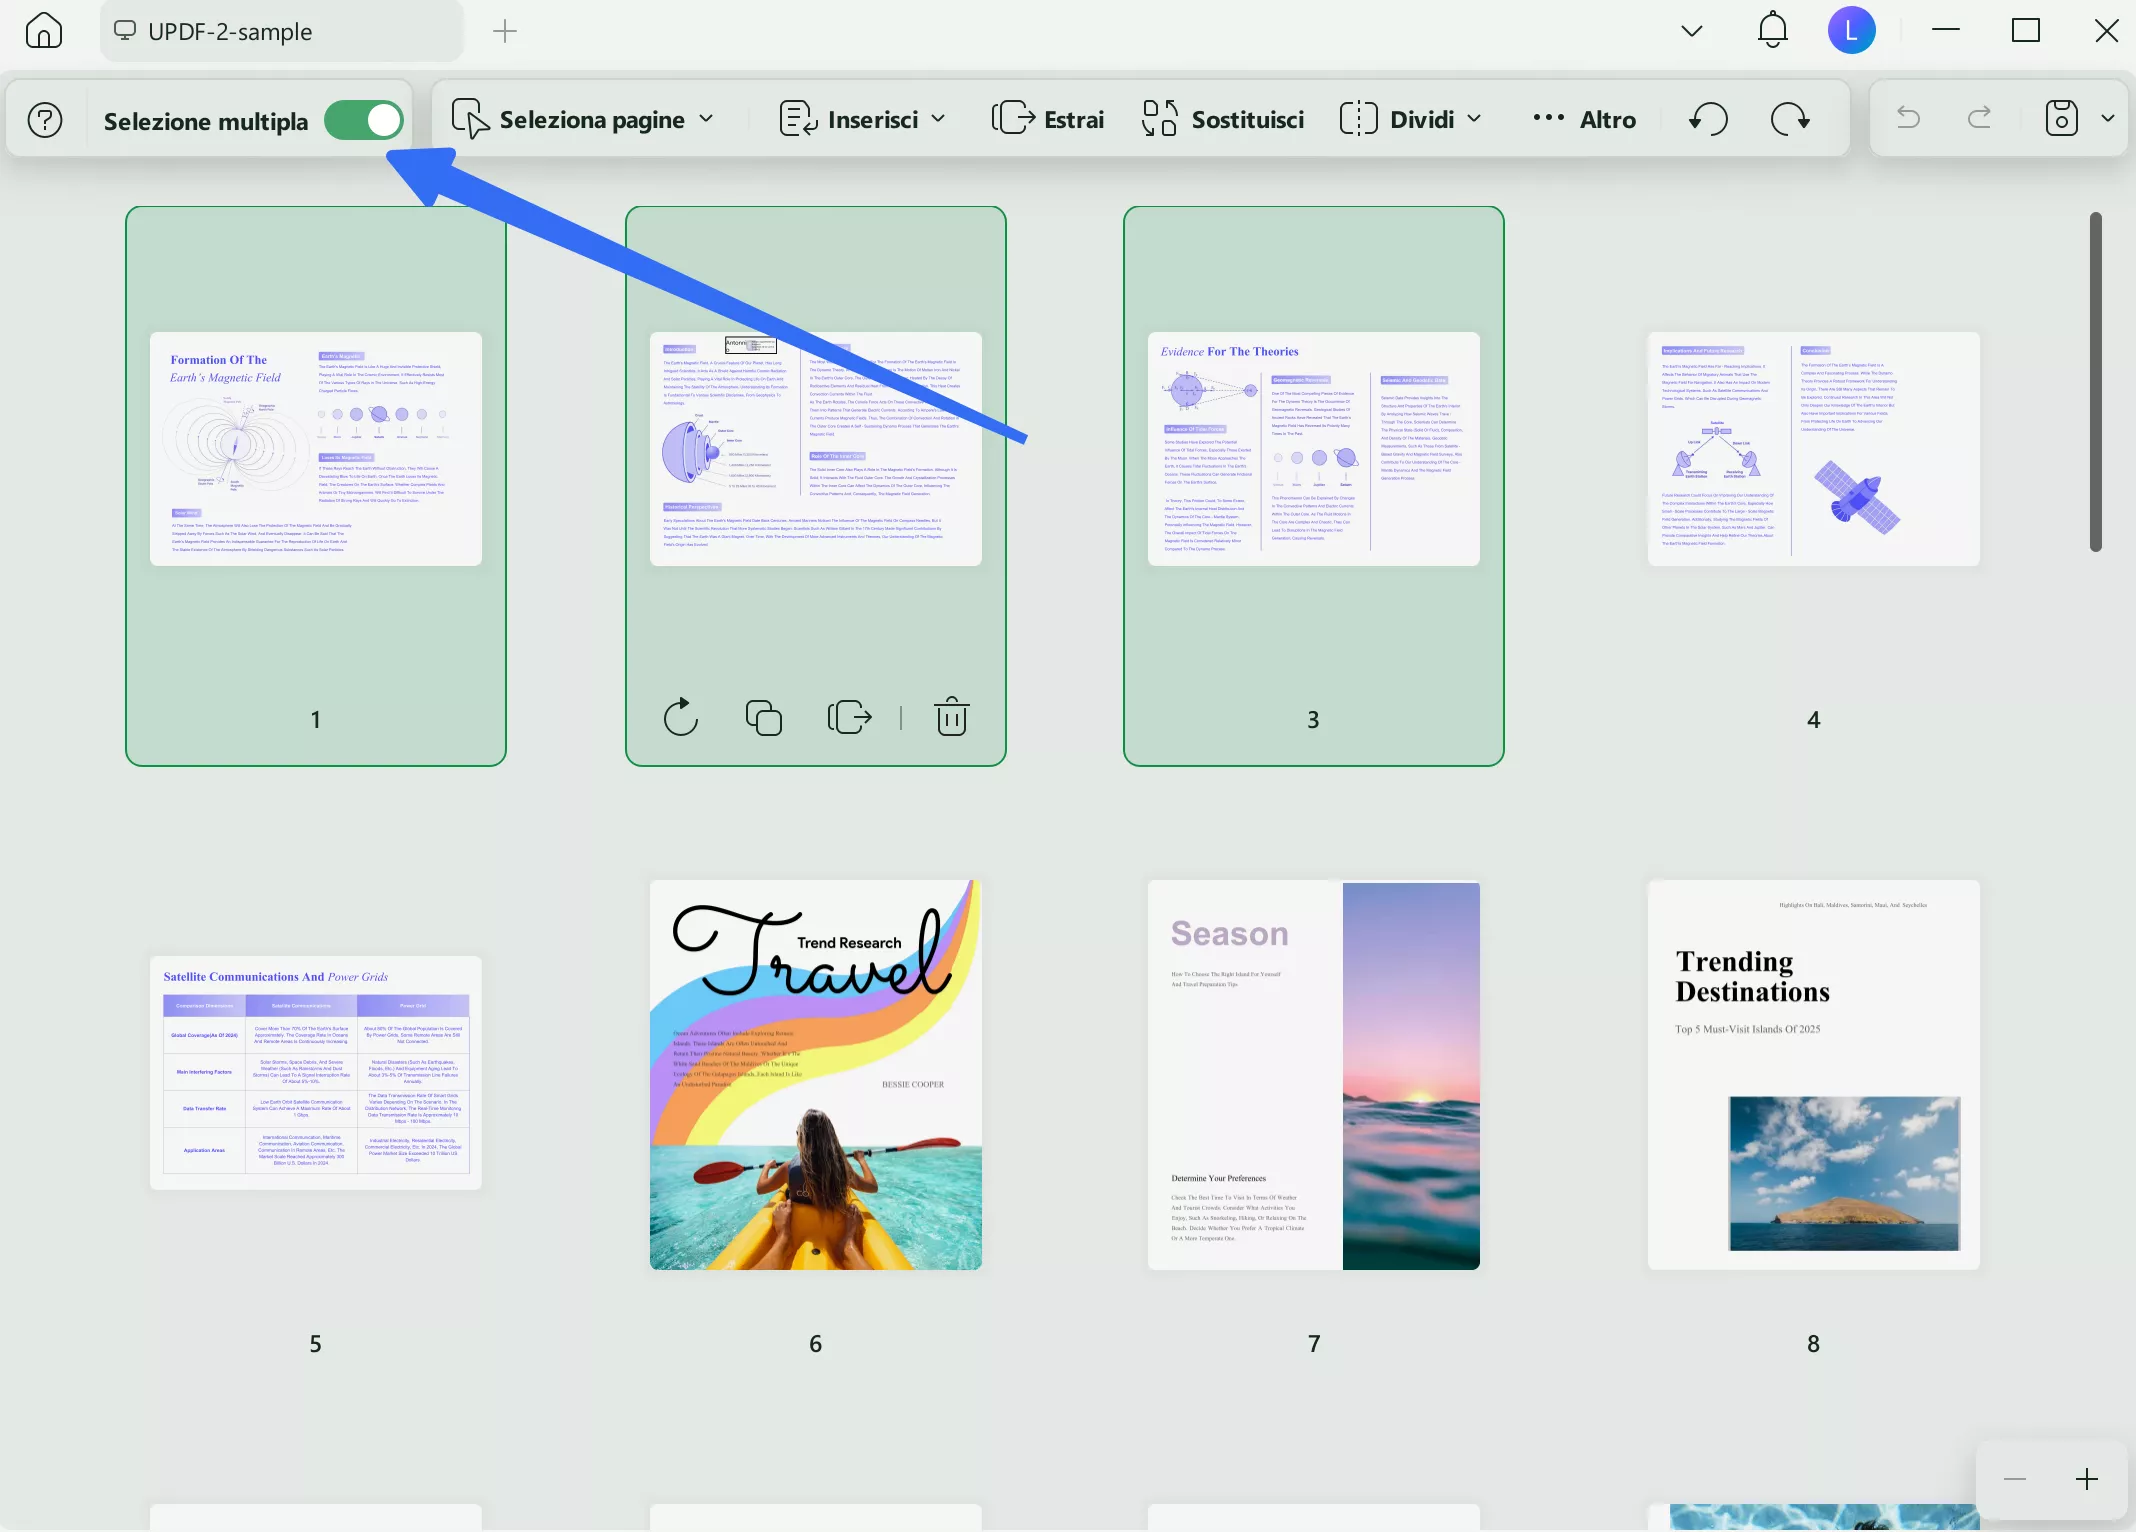Click the Estrai button
Viewport: 2136px width, 1532px height.
[1048, 118]
